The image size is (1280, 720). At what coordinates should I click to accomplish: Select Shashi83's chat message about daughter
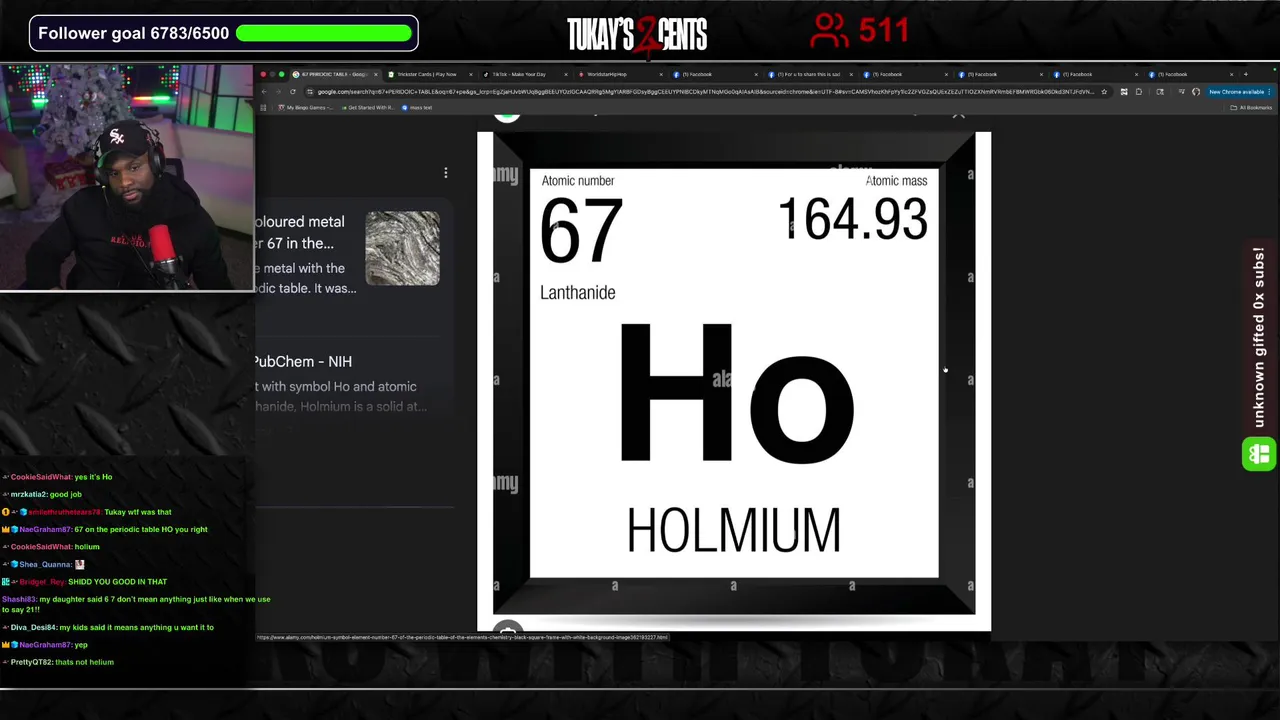pos(136,604)
